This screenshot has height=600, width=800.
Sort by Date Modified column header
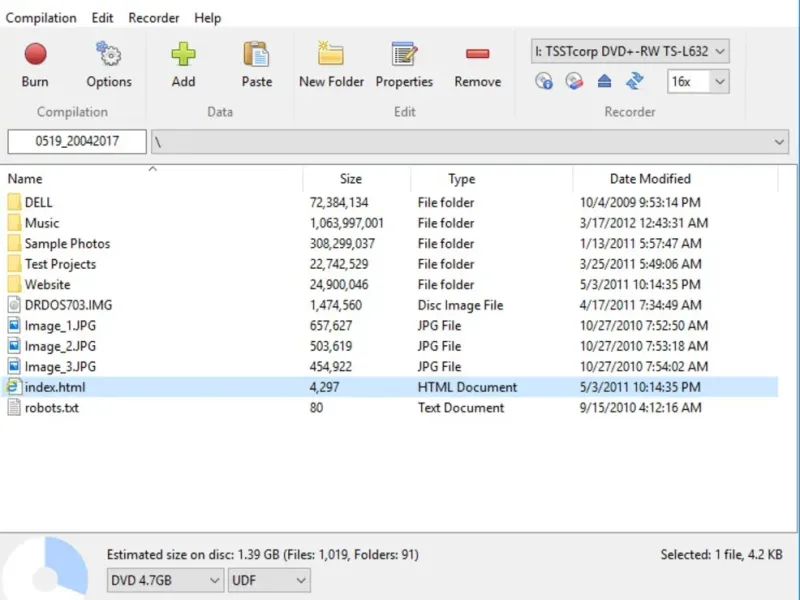[675, 179]
